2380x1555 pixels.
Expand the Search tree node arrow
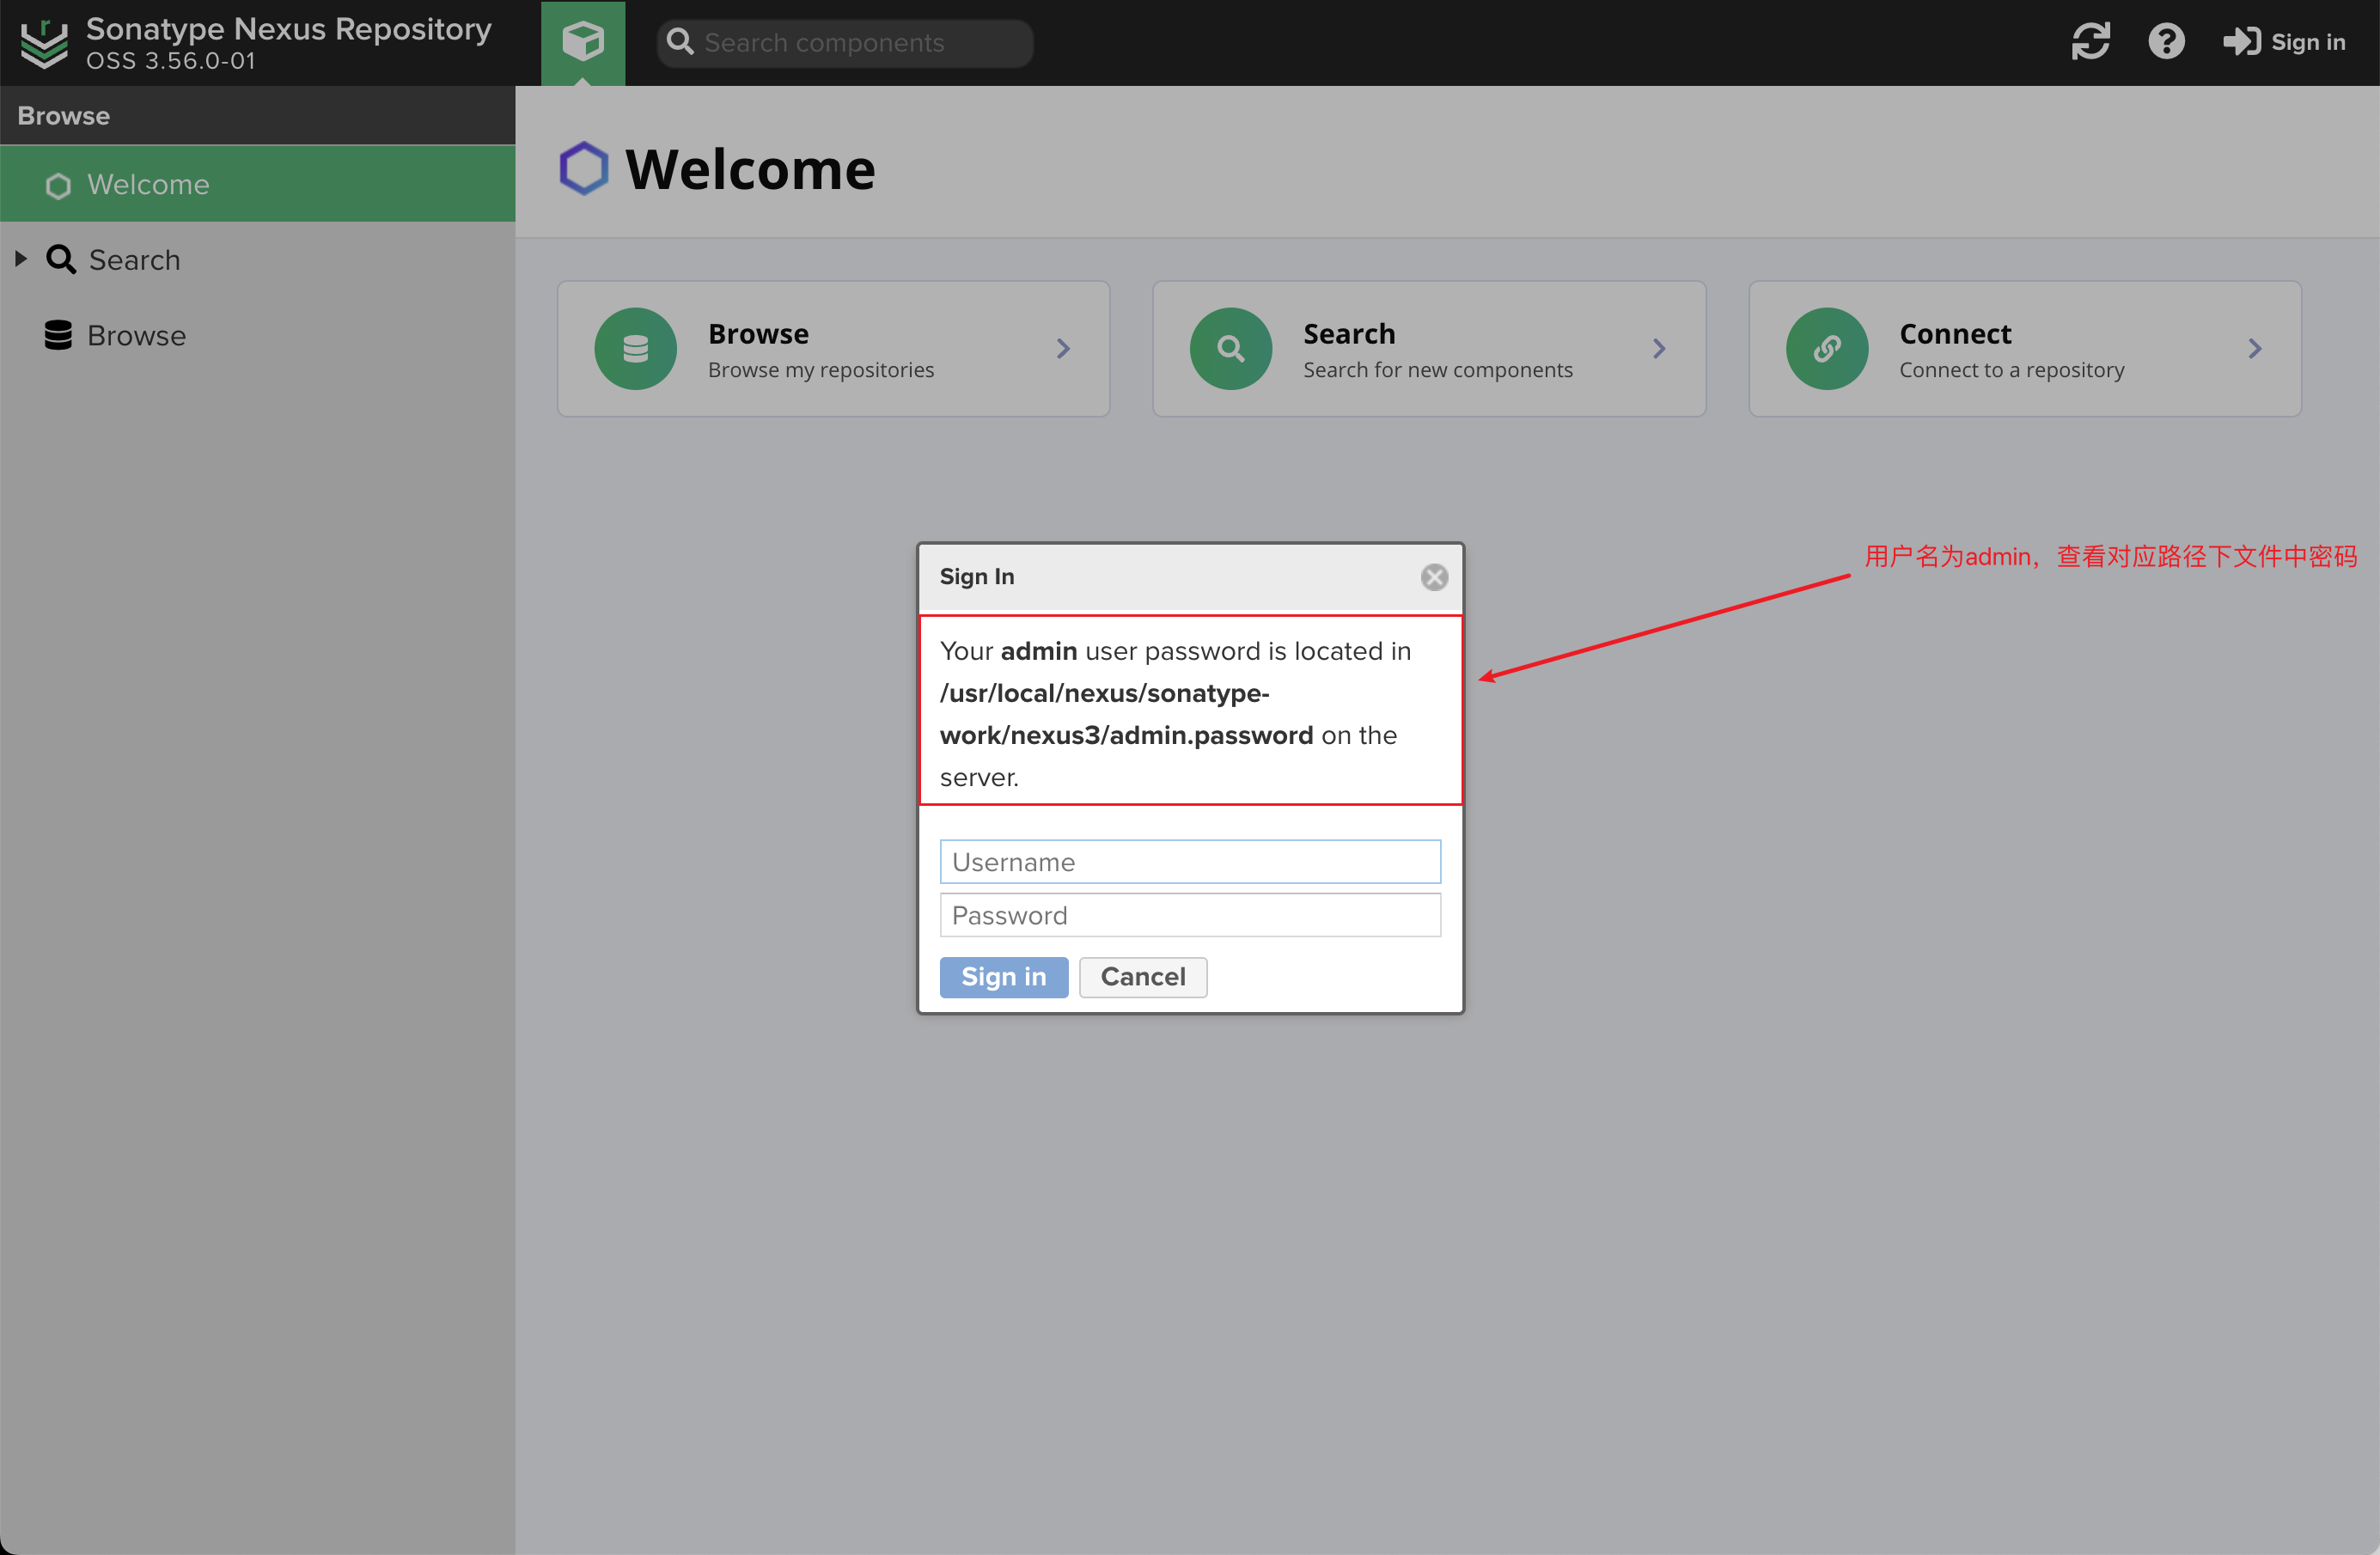[x=21, y=259]
